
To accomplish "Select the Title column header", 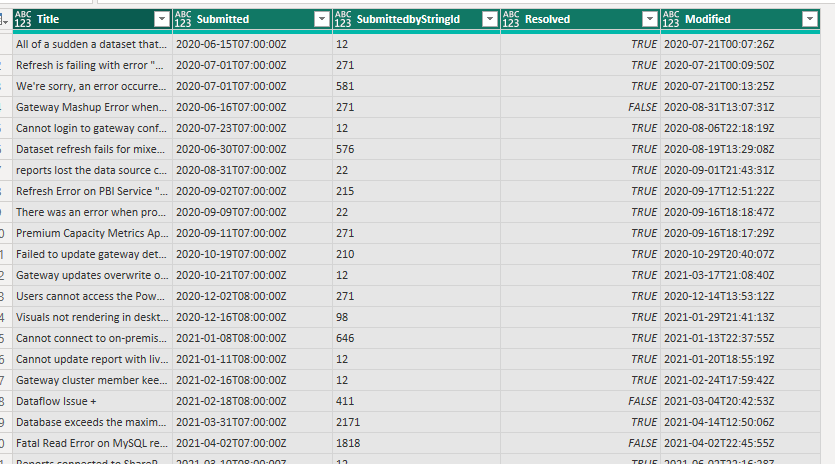I will point(92,19).
